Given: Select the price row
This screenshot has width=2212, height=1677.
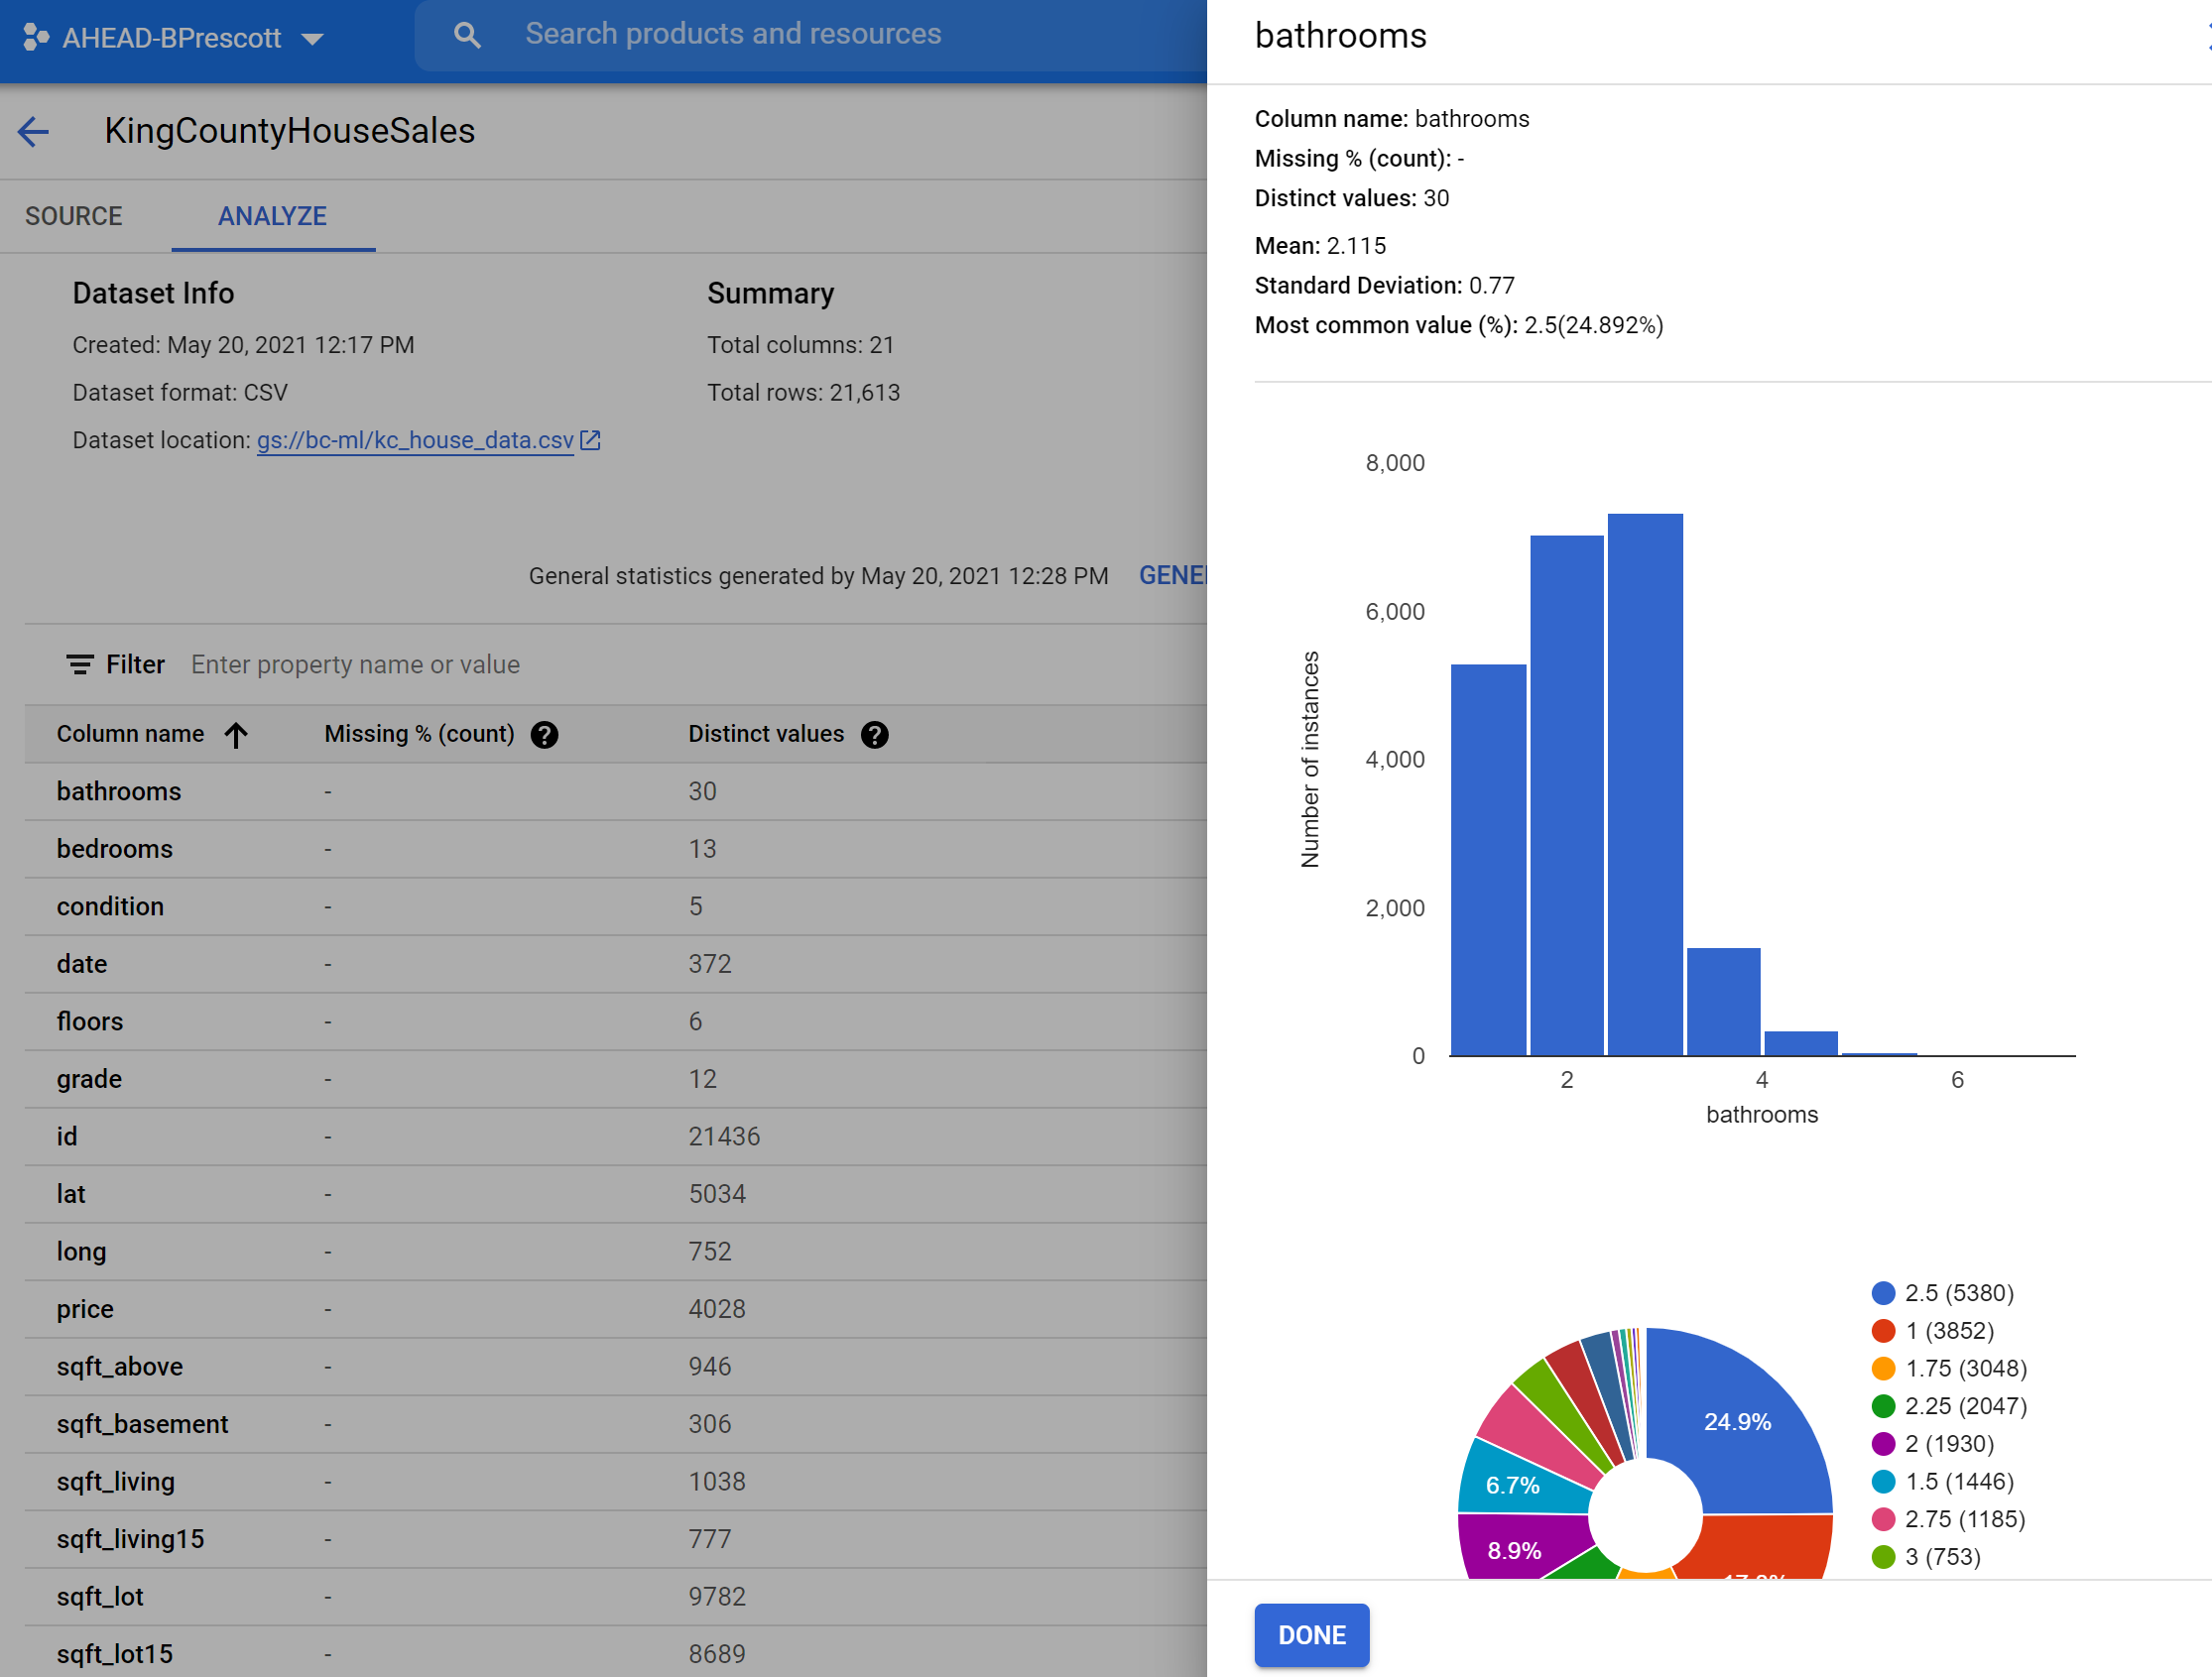Looking at the screenshot, I should point(615,1309).
